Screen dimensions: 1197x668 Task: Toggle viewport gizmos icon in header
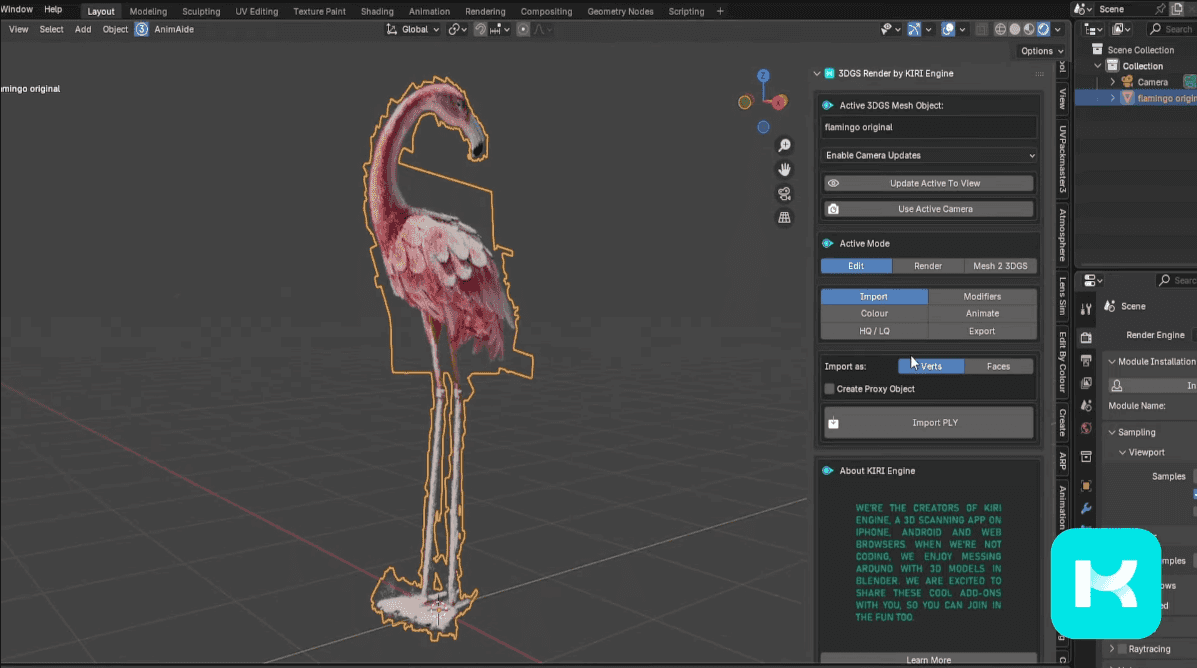(x=914, y=30)
